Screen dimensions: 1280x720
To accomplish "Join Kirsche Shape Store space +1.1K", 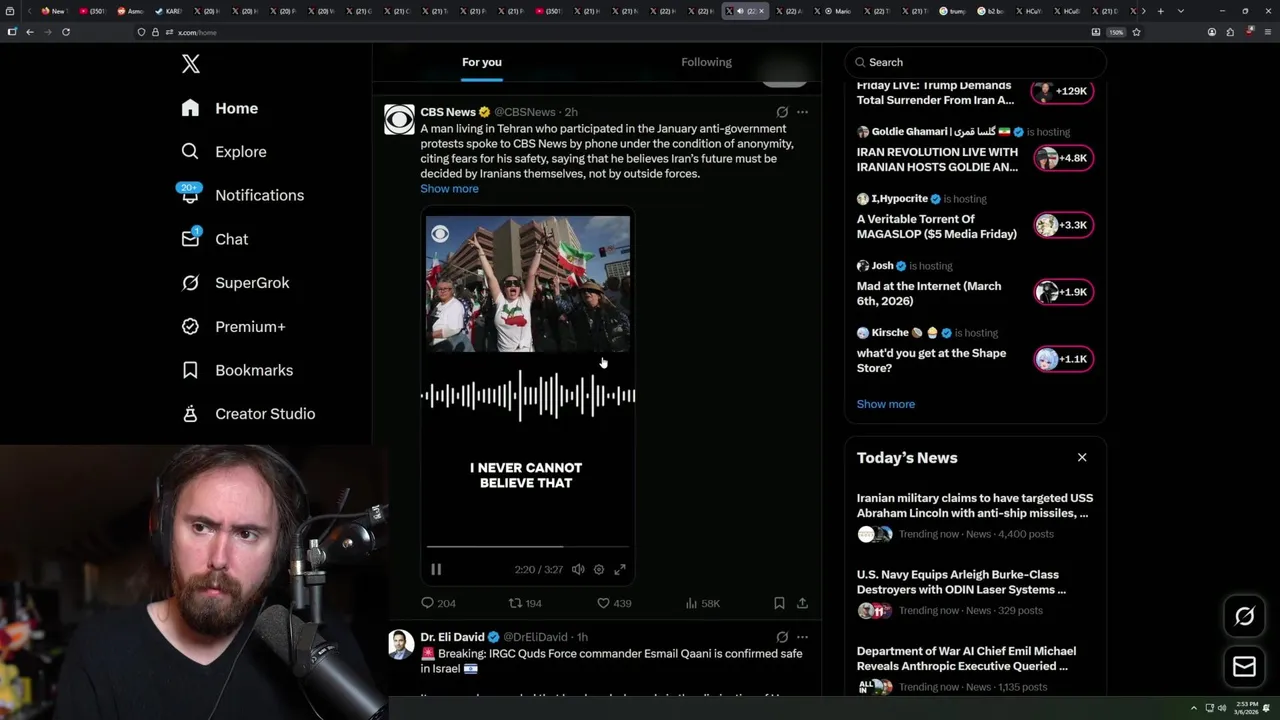I will [1063, 359].
